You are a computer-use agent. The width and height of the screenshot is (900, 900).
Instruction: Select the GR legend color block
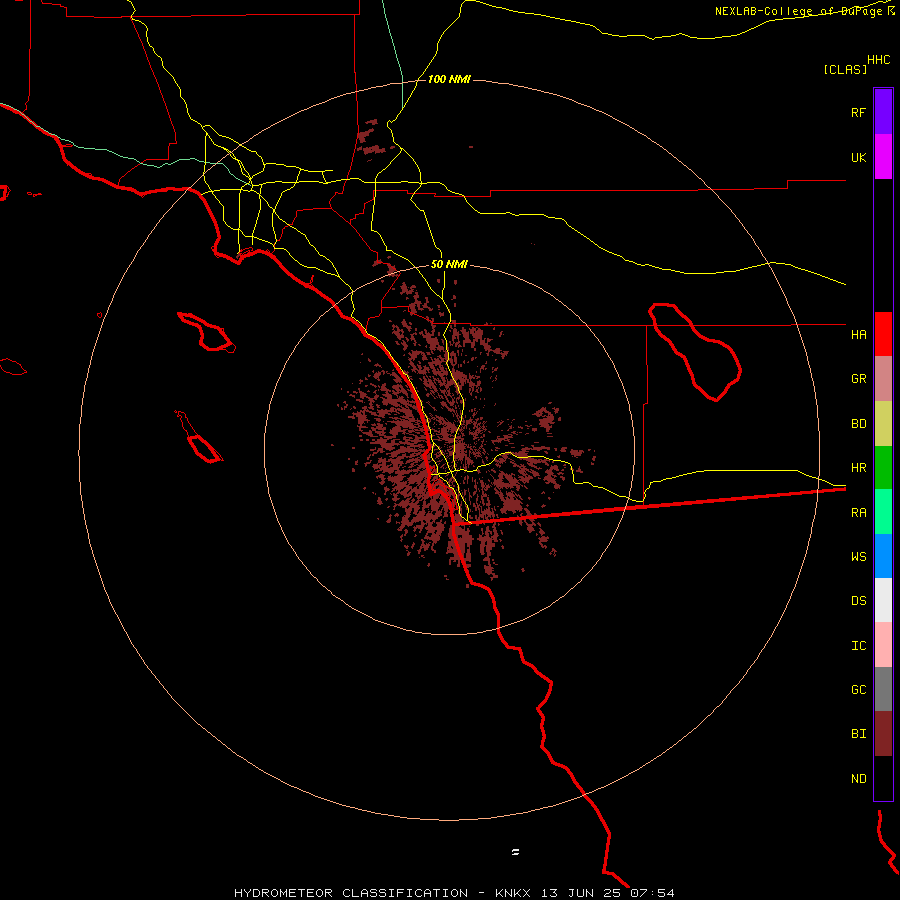[883, 379]
